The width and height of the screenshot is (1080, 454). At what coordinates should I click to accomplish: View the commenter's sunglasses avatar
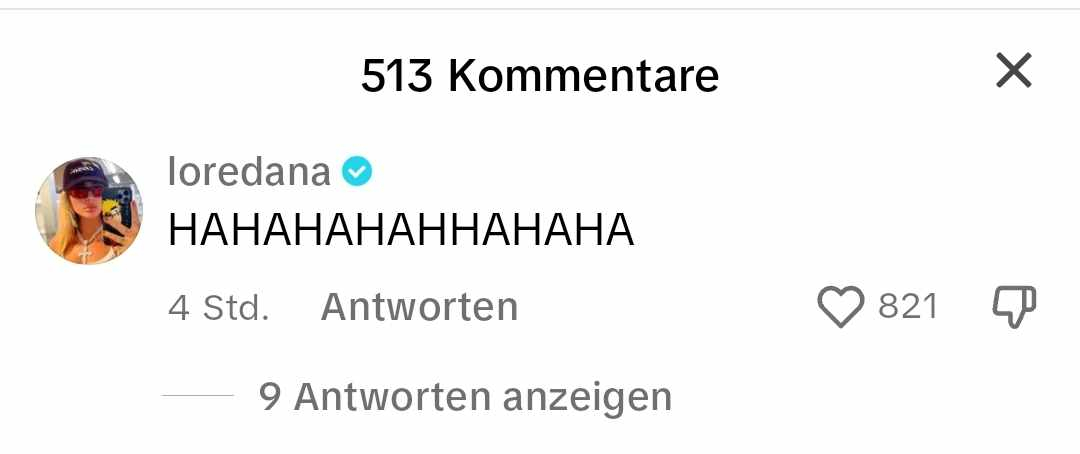coord(90,211)
